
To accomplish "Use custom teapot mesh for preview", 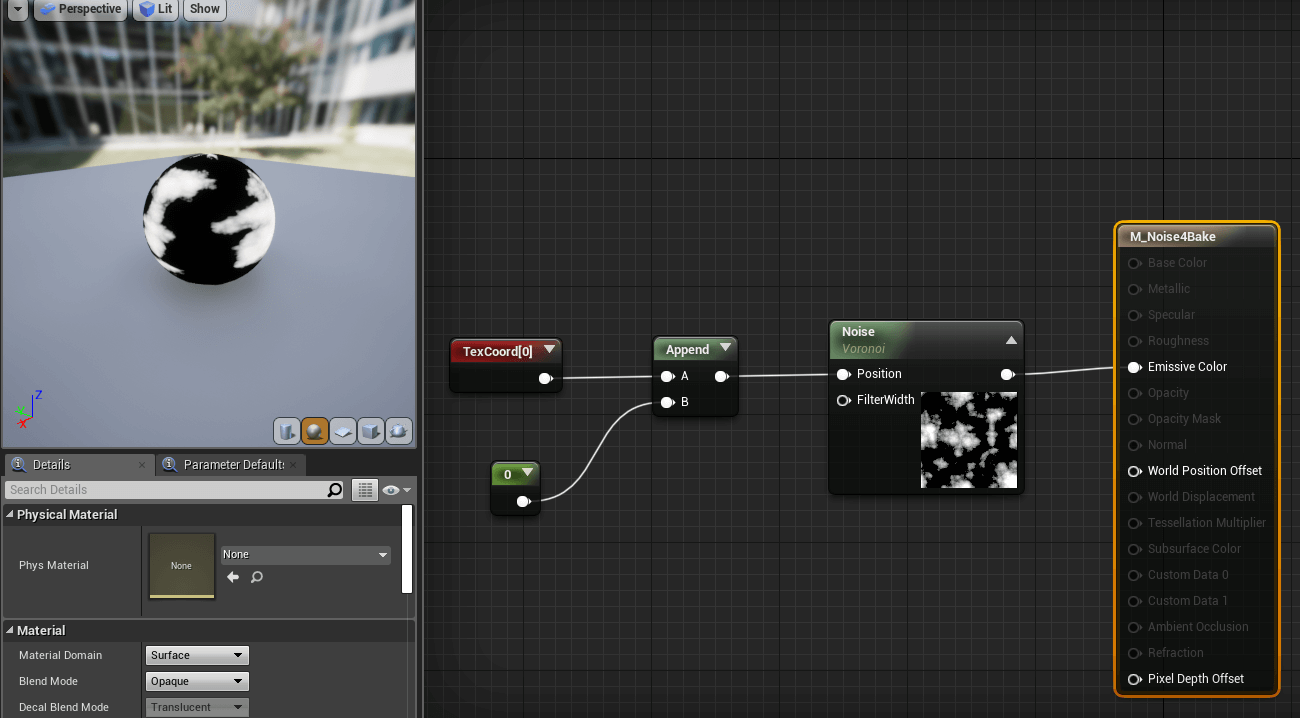I will [x=399, y=431].
